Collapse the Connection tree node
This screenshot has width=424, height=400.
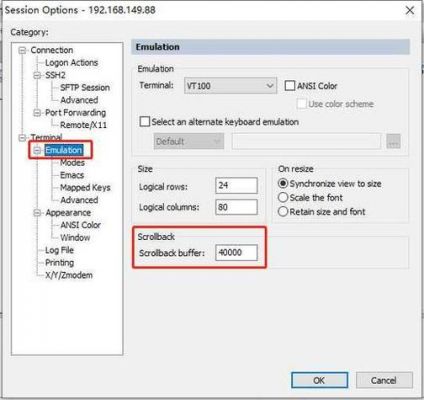[22, 50]
